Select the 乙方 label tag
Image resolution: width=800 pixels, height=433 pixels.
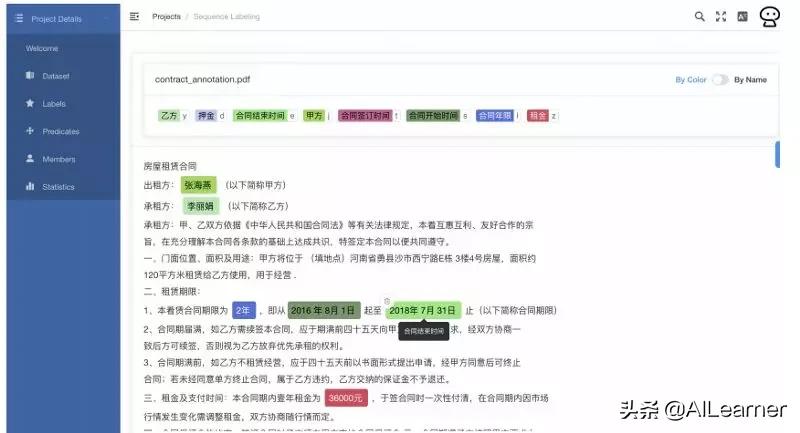pos(169,116)
